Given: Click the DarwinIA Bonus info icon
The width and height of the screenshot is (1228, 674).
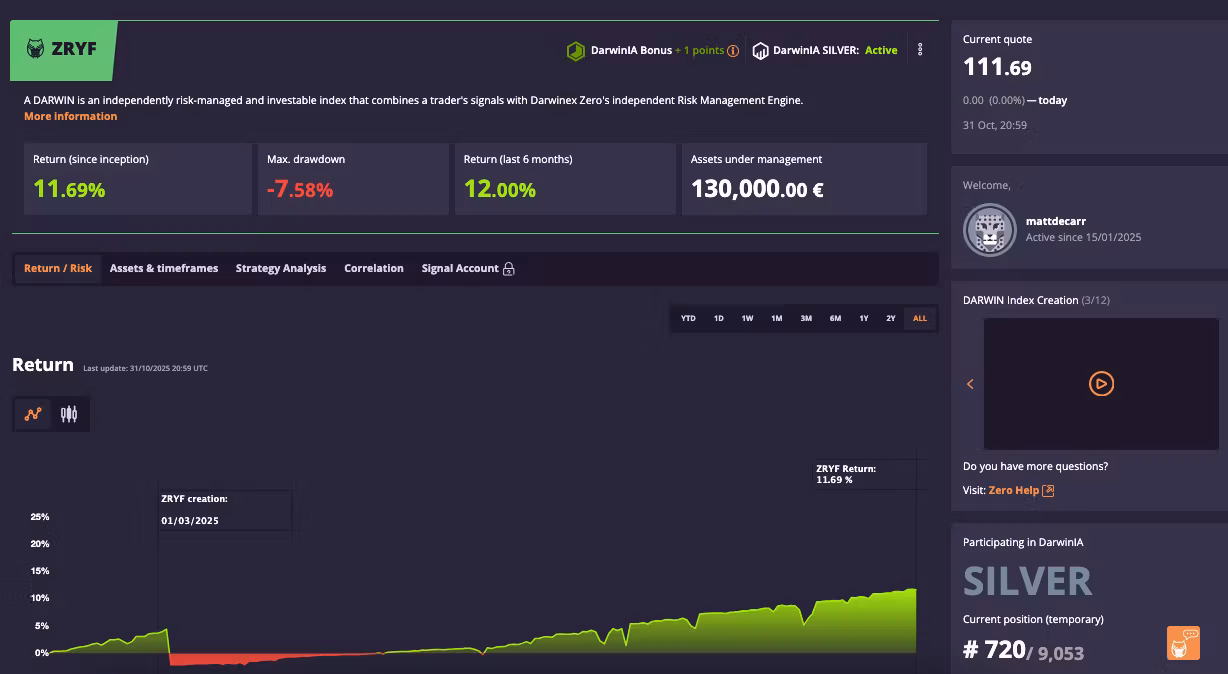Looking at the screenshot, I should (733, 51).
